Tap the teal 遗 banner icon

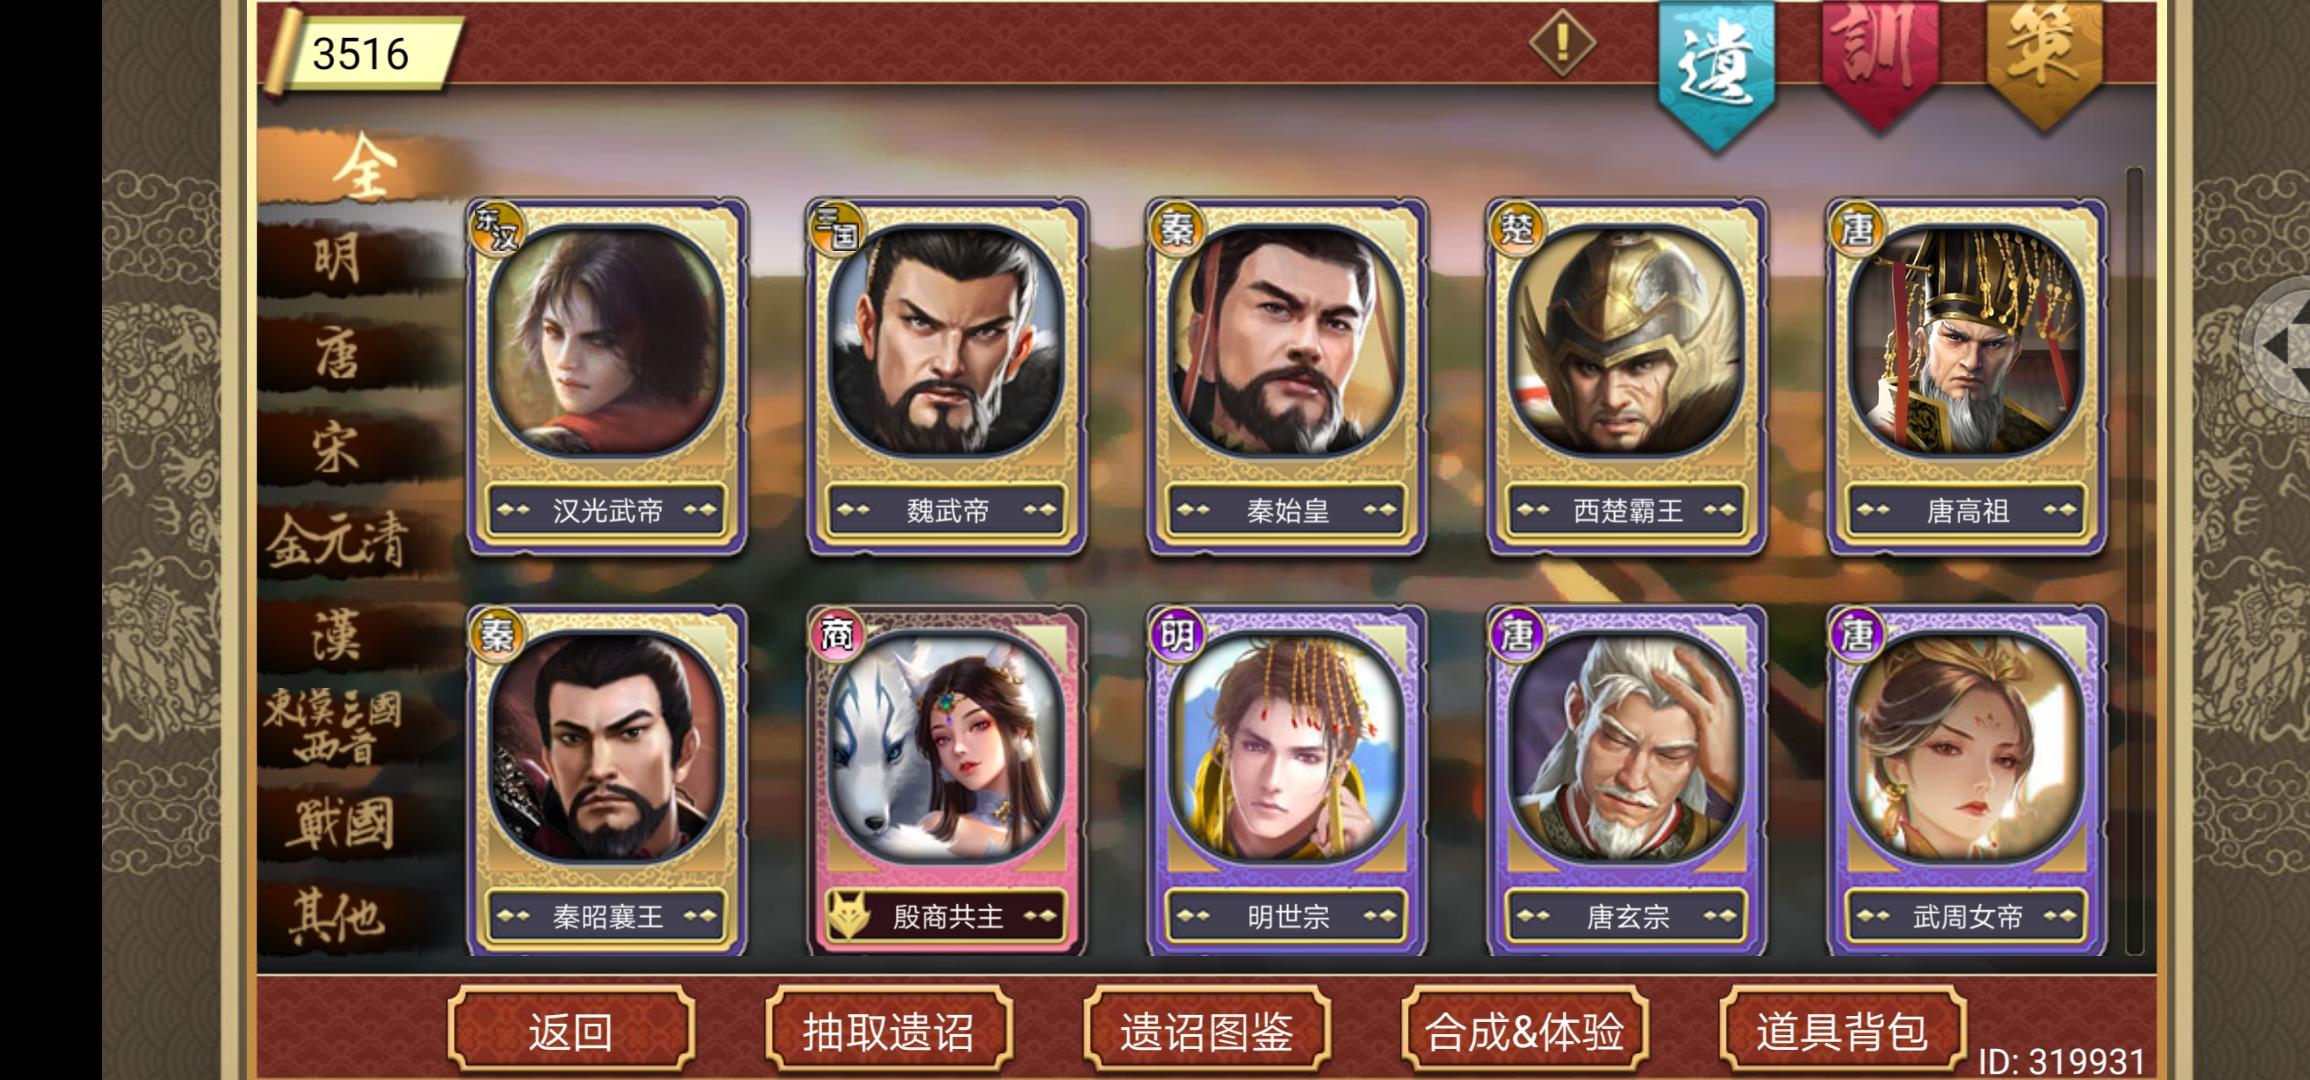[1716, 72]
